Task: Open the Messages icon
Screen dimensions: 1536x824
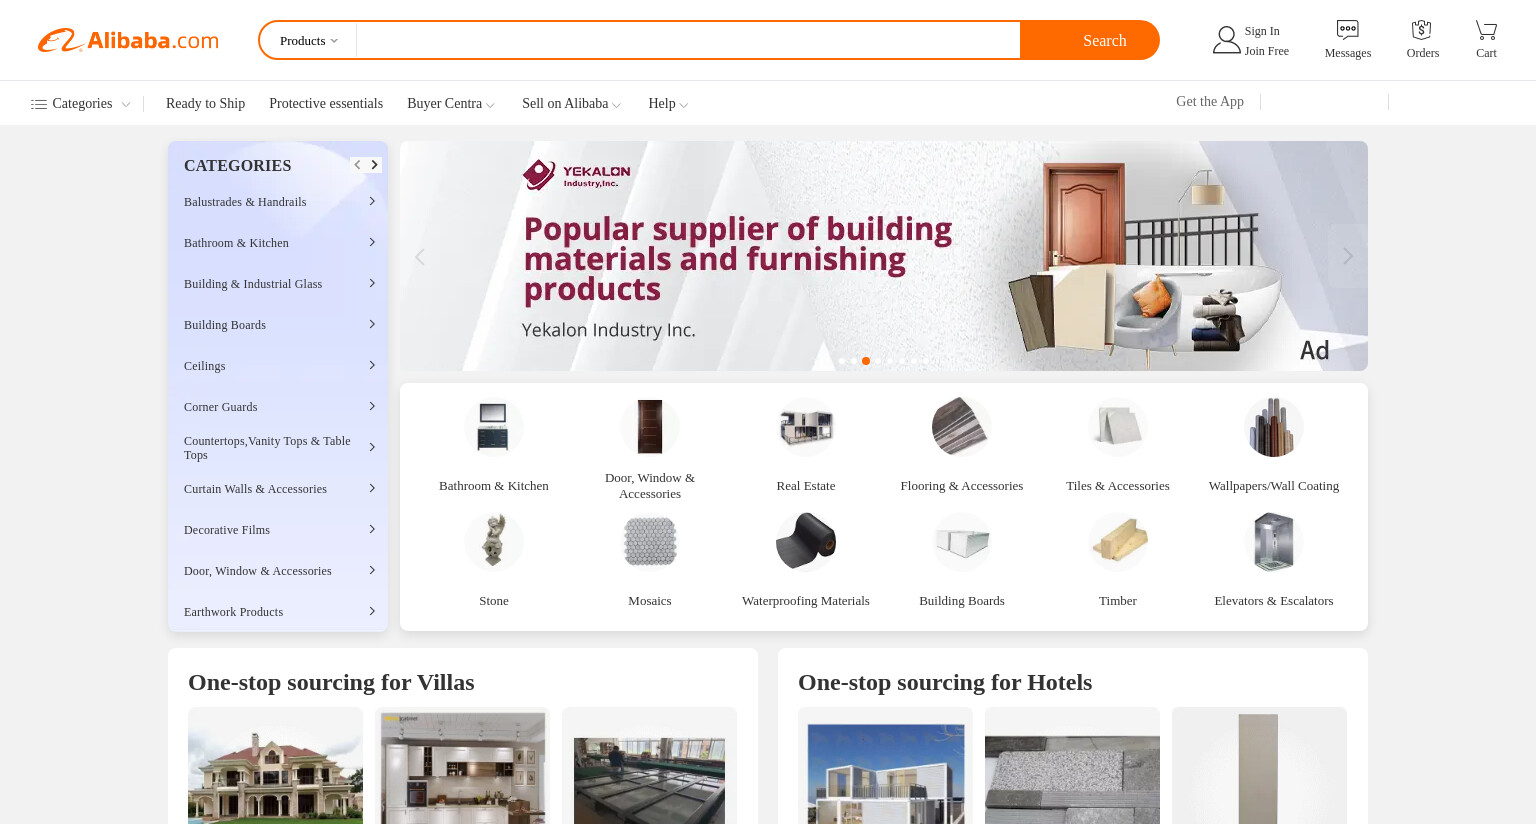Action: pyautogui.click(x=1347, y=30)
